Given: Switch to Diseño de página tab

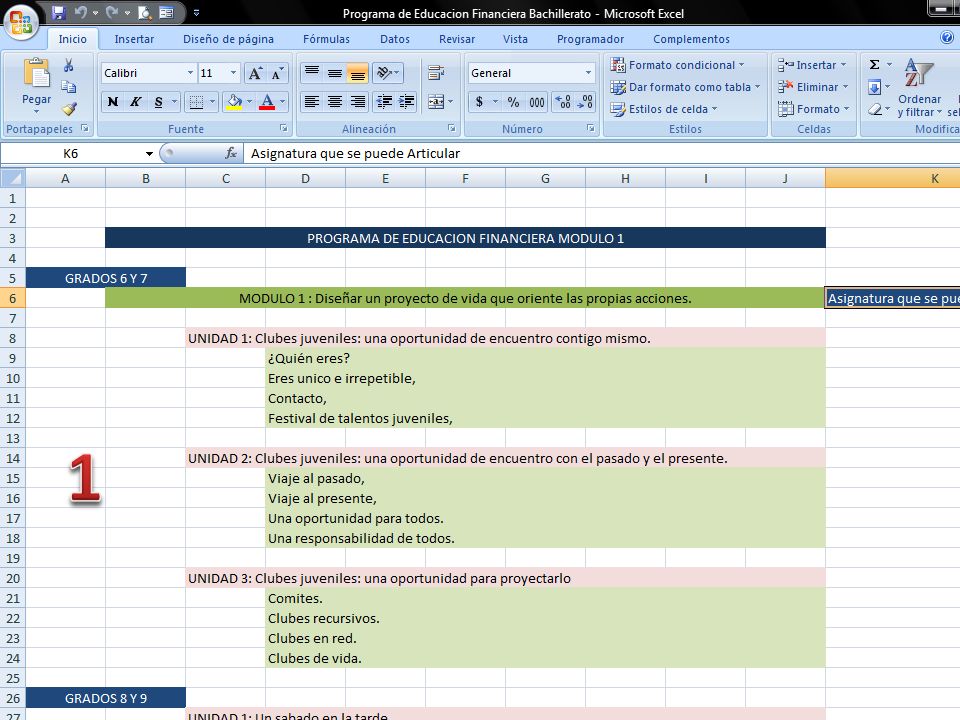Looking at the screenshot, I should point(228,39).
